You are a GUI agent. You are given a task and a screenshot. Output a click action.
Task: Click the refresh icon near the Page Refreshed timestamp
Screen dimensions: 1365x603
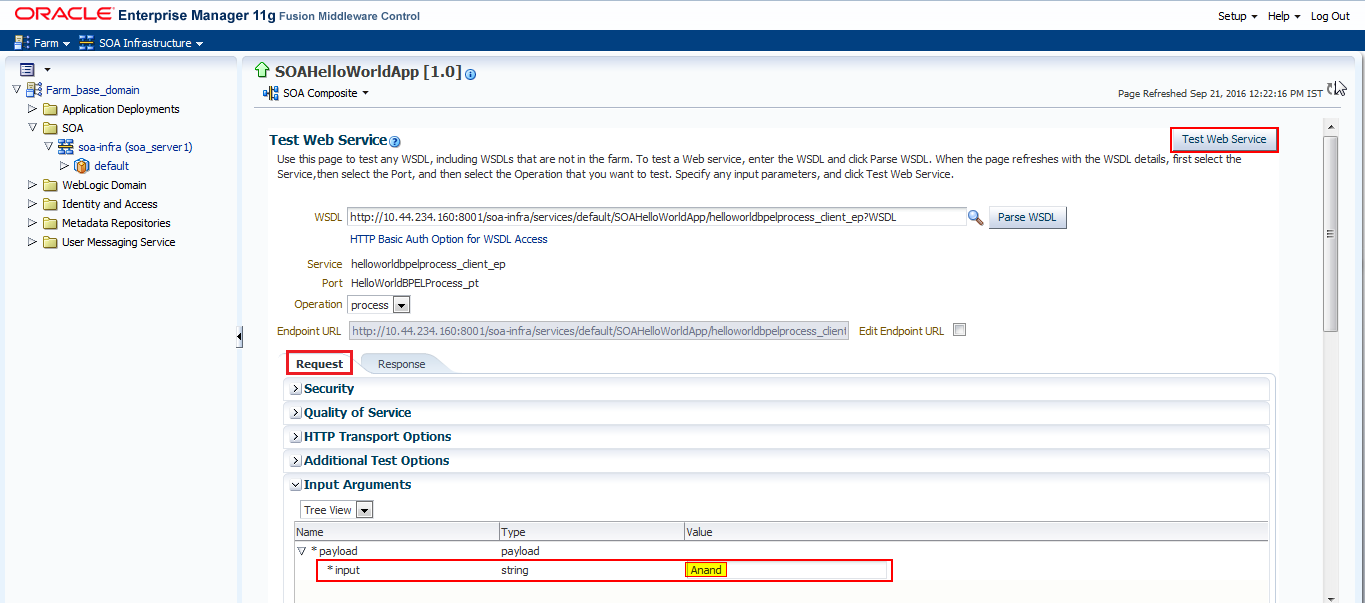tap(1330, 87)
